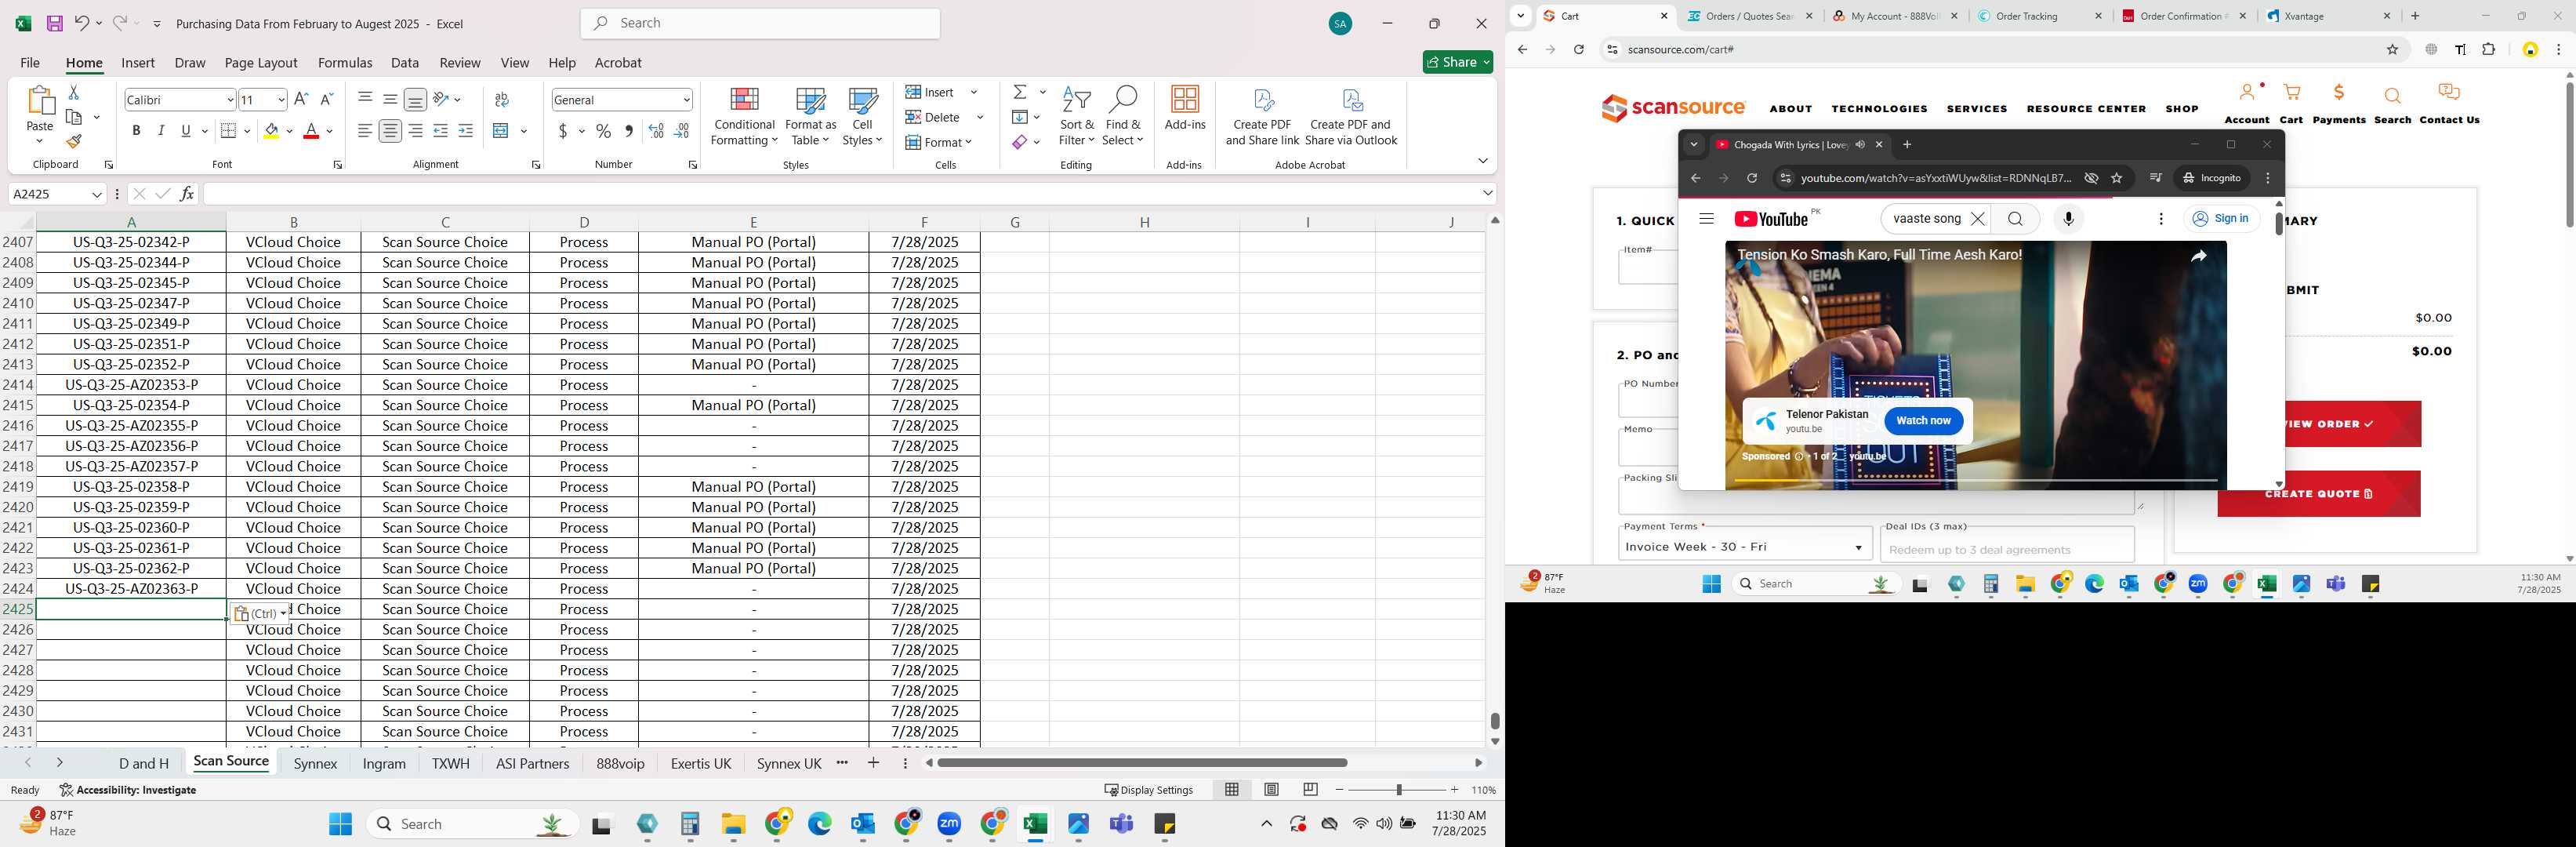Insert function using the fx icon
The width and height of the screenshot is (2576, 847).
tap(187, 194)
